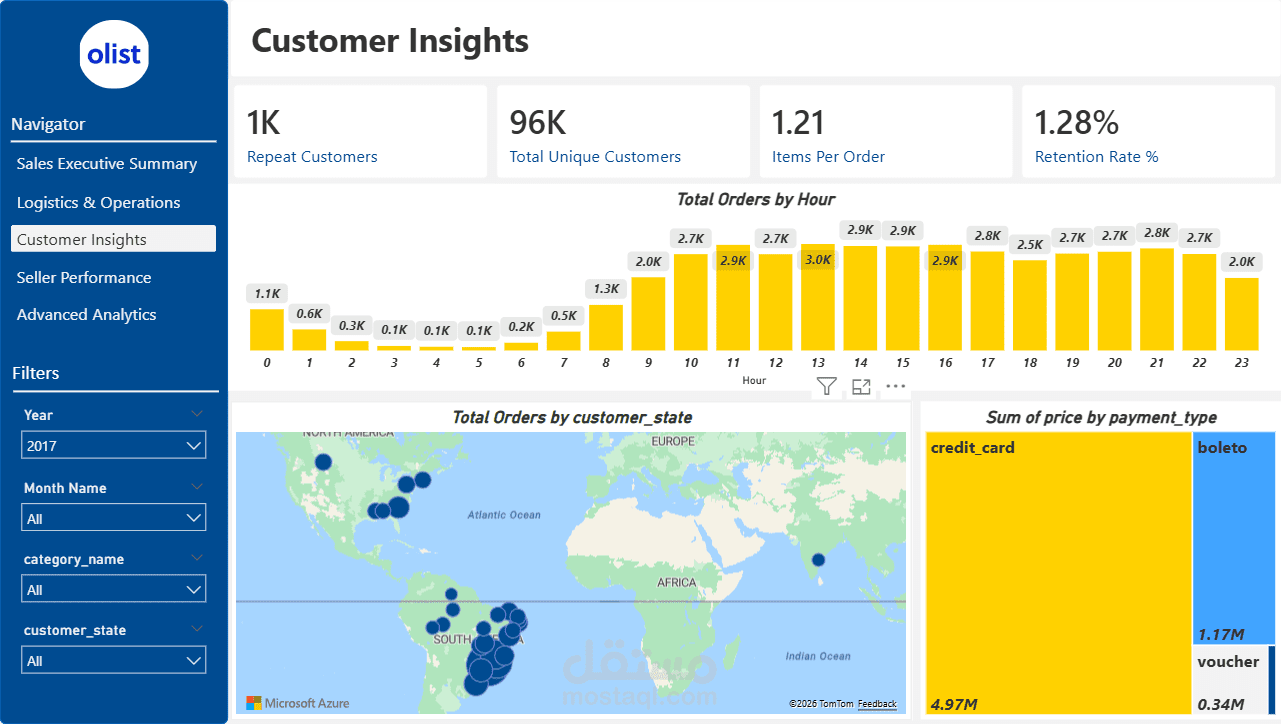Collapse the category_name filter section
The width and height of the screenshot is (1281, 724).
click(x=197, y=557)
